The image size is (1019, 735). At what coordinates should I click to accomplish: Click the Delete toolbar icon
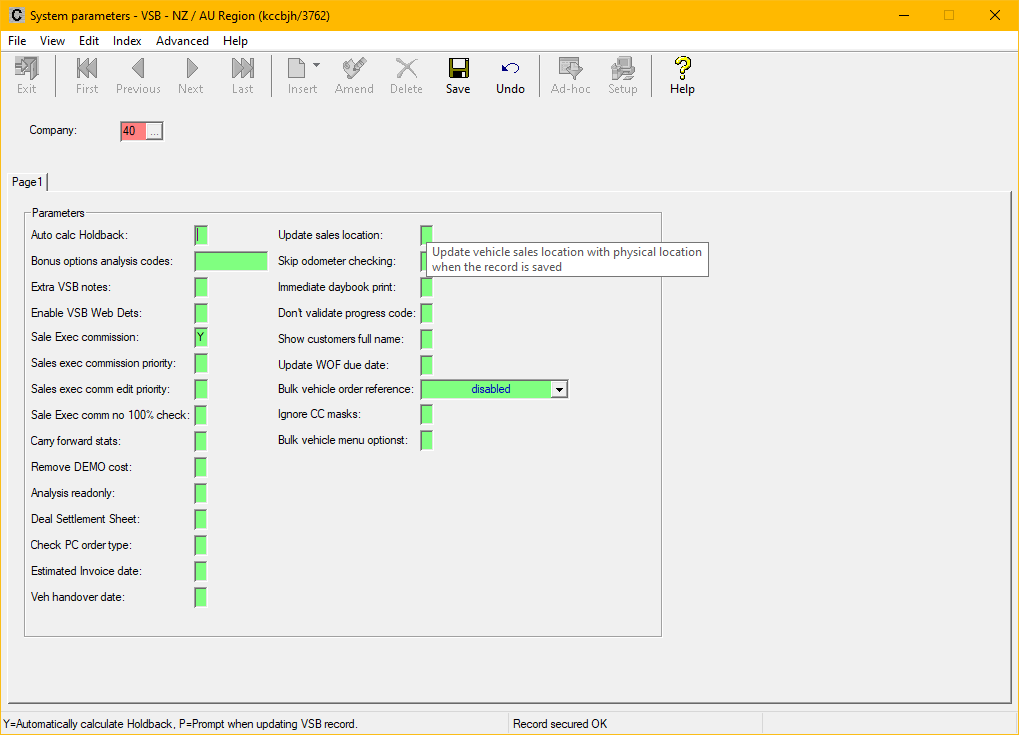click(x=406, y=76)
